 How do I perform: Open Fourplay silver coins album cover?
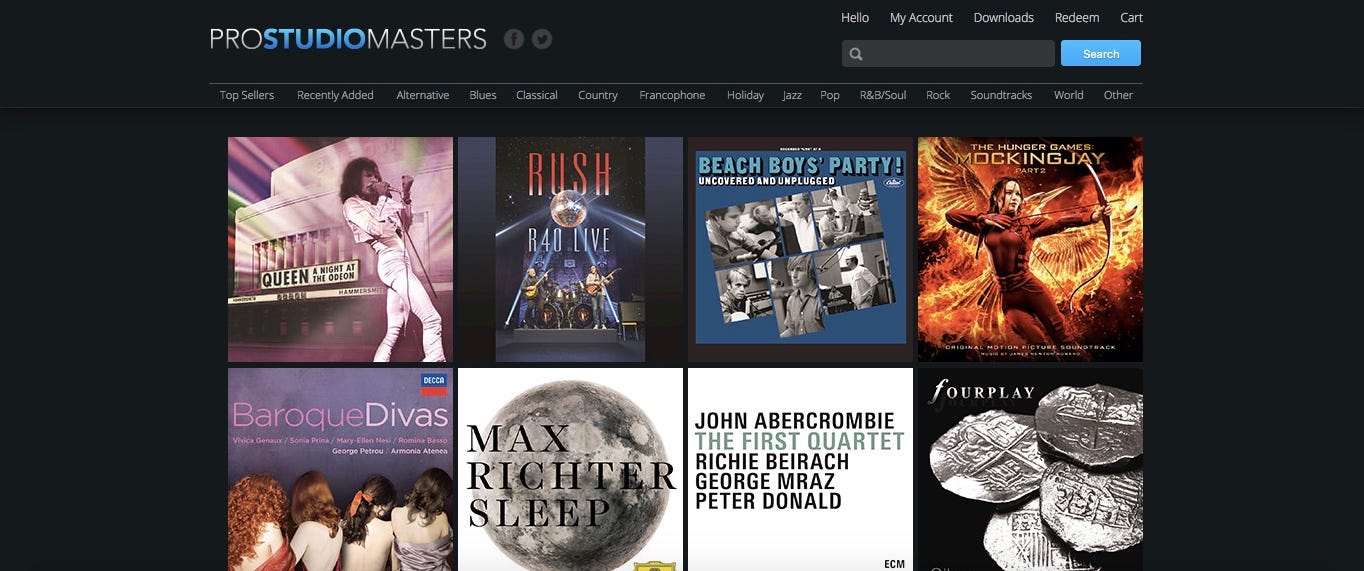pos(1030,469)
